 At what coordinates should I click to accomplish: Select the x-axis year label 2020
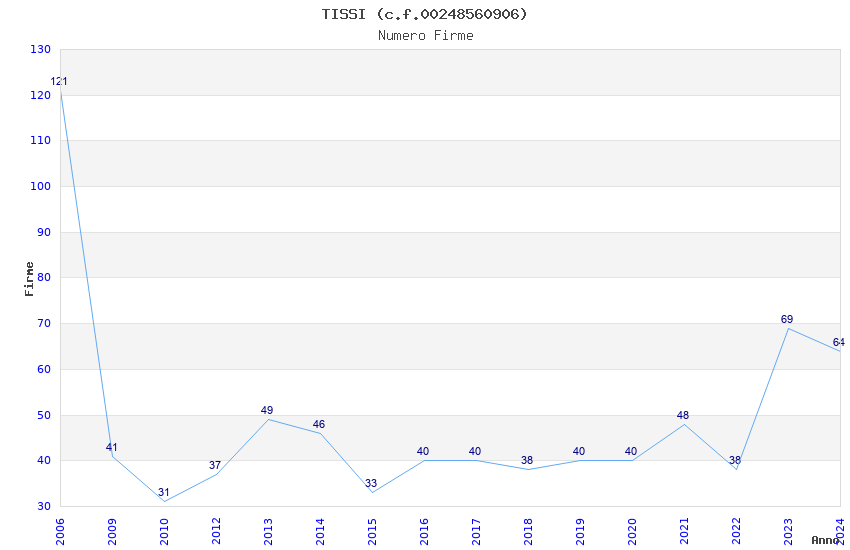click(632, 531)
